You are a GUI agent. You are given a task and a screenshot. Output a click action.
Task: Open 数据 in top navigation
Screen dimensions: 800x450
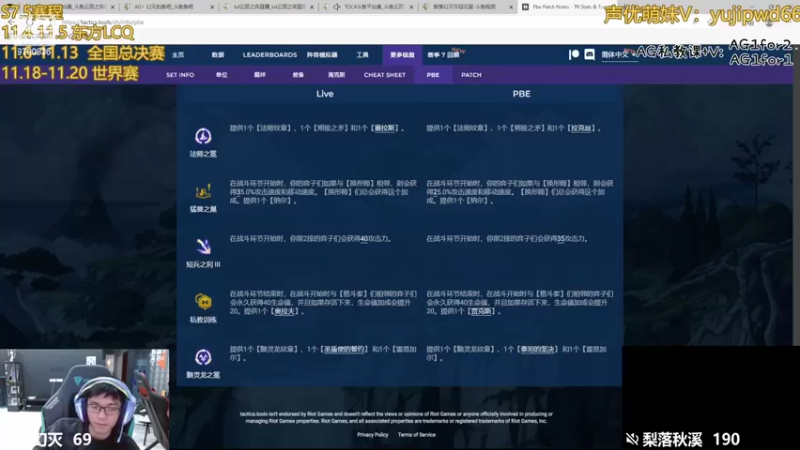click(x=218, y=55)
